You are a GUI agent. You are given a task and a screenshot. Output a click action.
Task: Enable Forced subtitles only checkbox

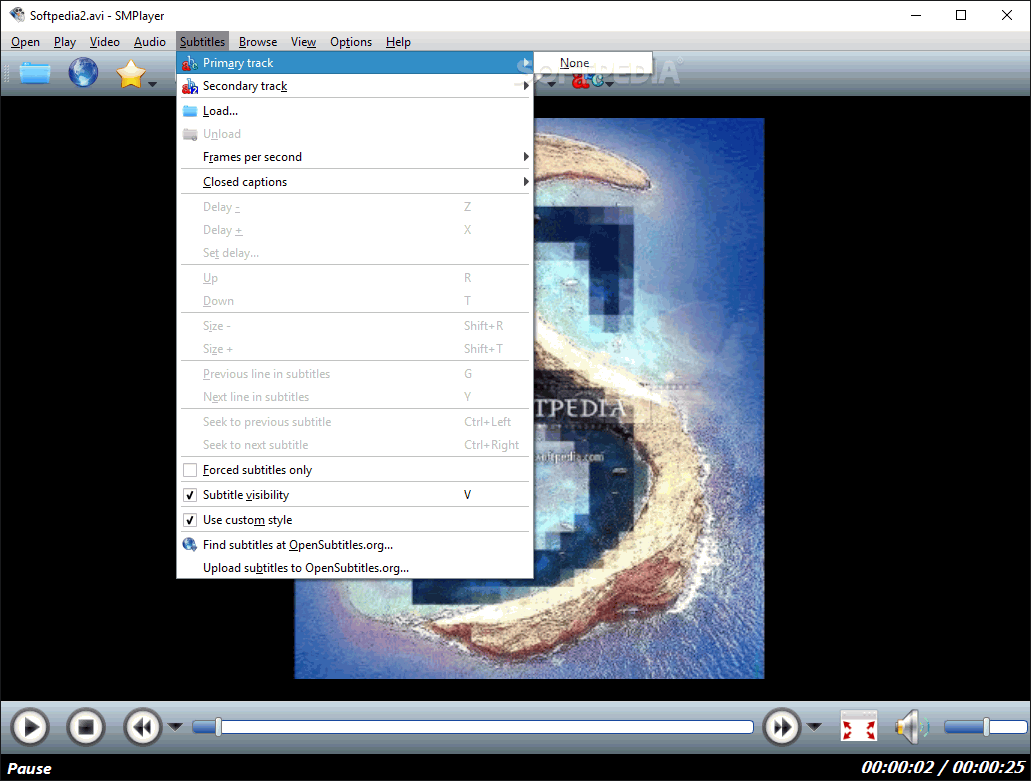pos(190,470)
